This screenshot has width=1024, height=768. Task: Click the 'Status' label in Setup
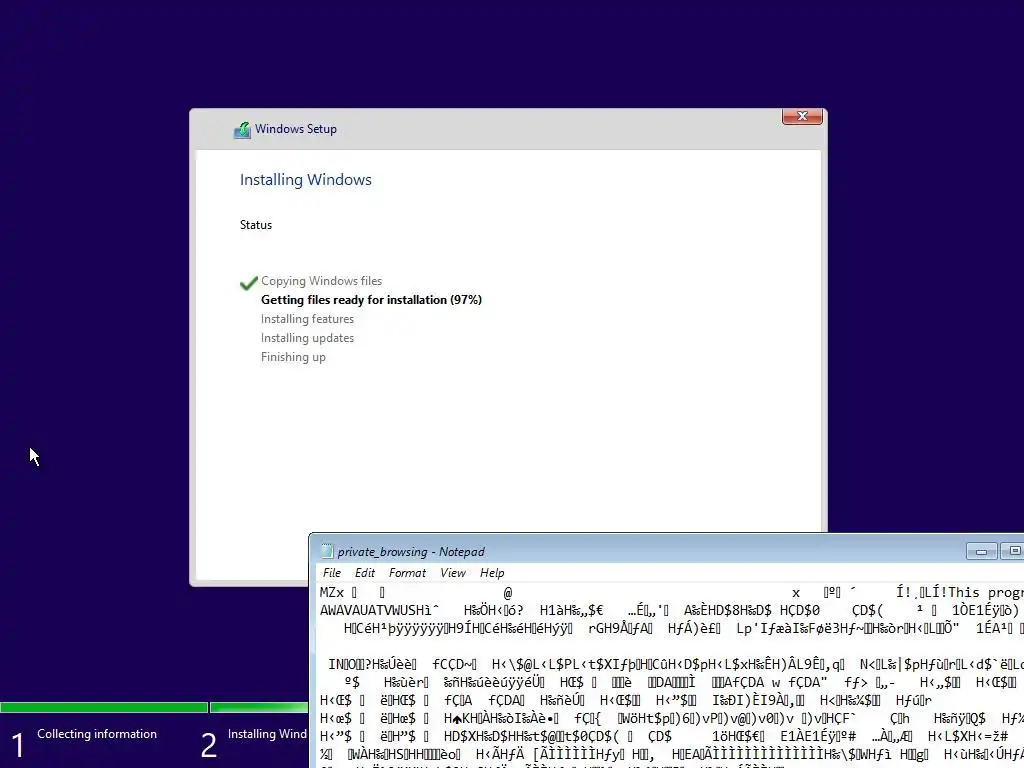coord(255,225)
